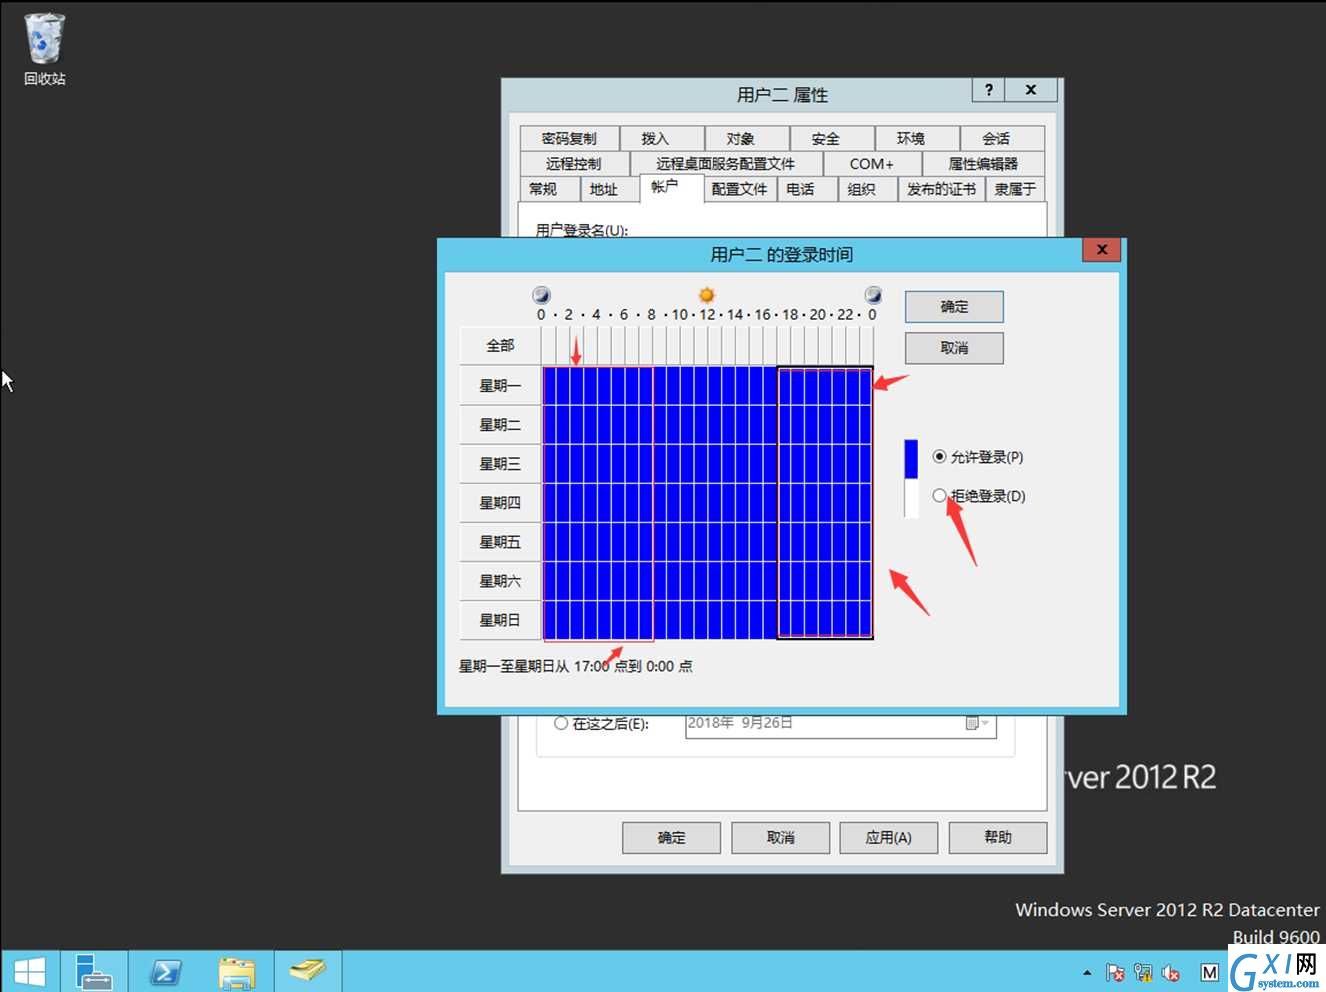The height and width of the screenshot is (992, 1326).
Task: Click the right midnight moon icon
Action: [873, 295]
